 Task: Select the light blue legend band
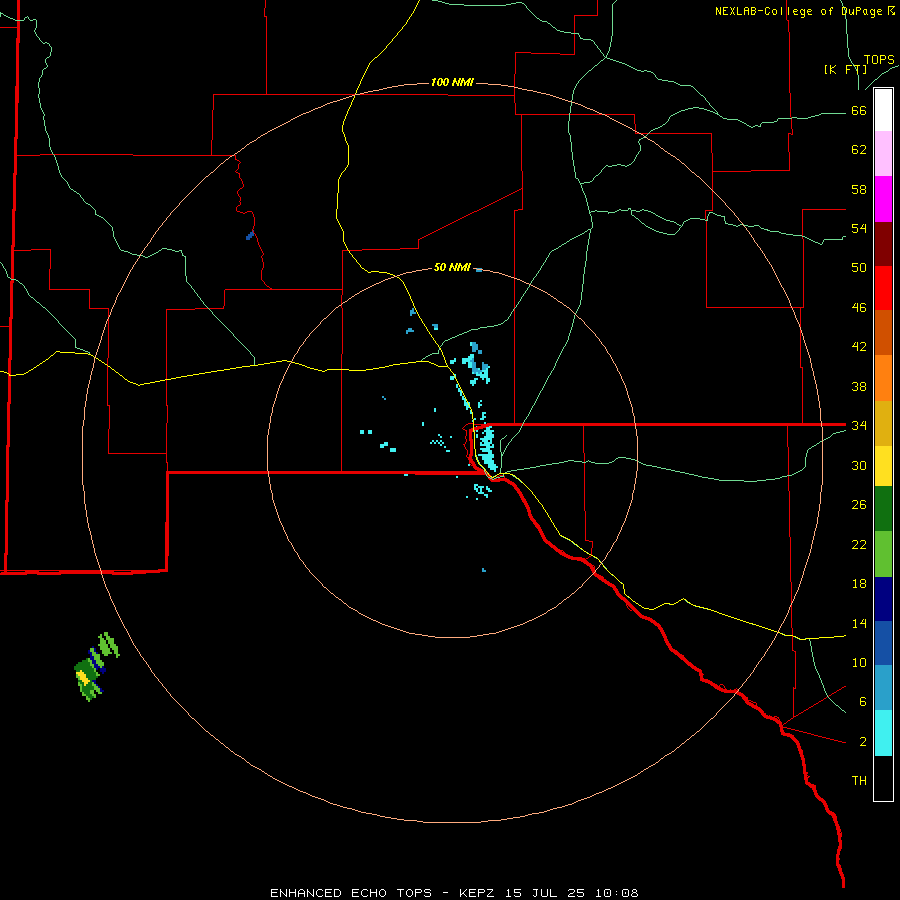[883, 688]
